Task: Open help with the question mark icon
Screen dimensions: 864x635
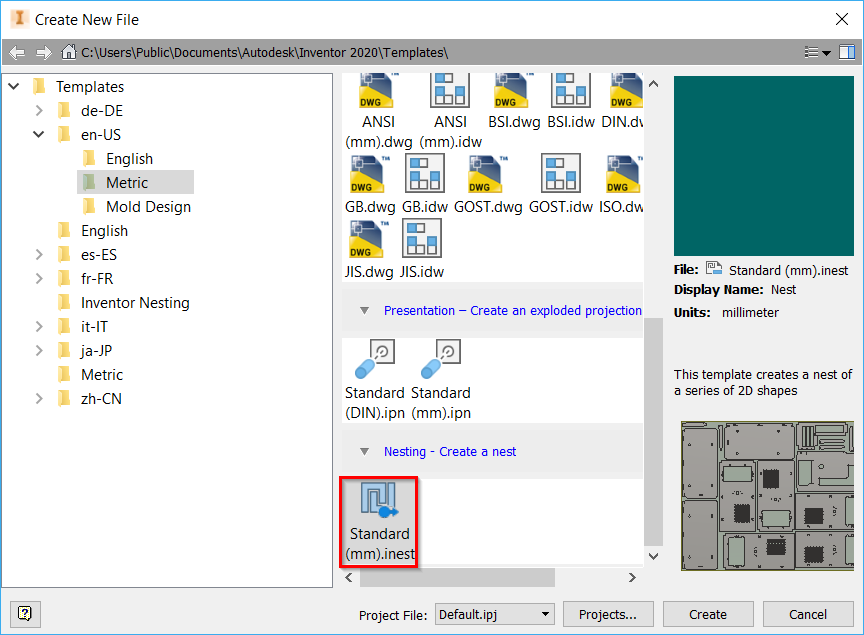Action: [x=25, y=614]
